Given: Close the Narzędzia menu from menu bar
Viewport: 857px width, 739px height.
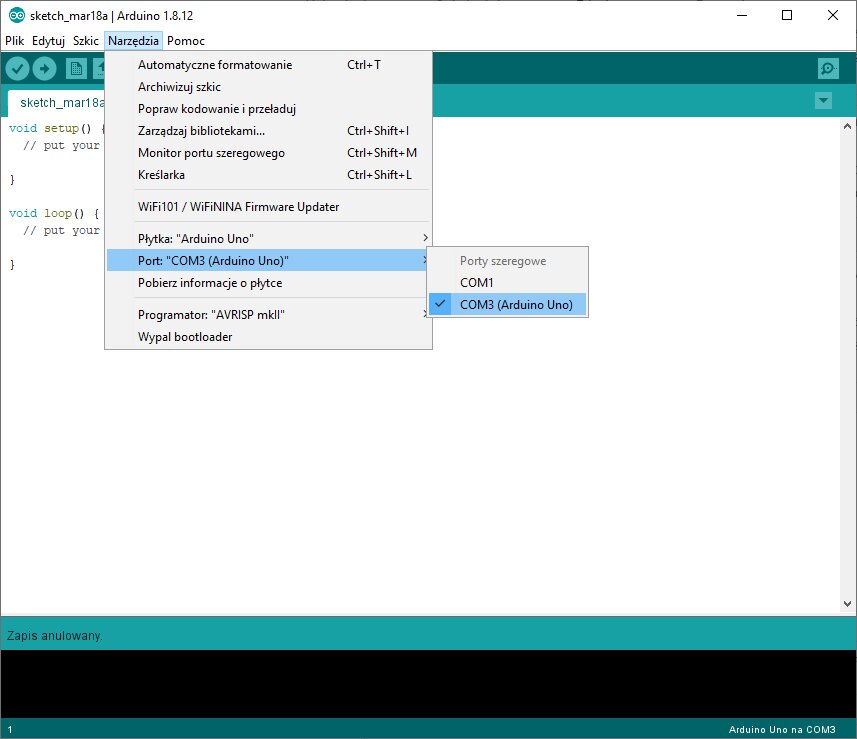Looking at the screenshot, I should tap(133, 41).
